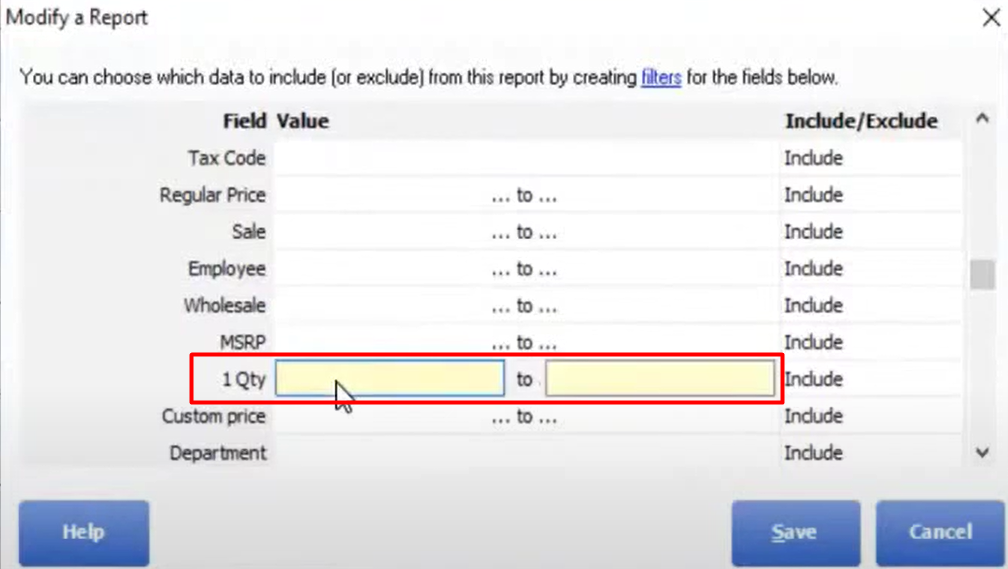
Task: Save the report changes
Action: click(795, 532)
